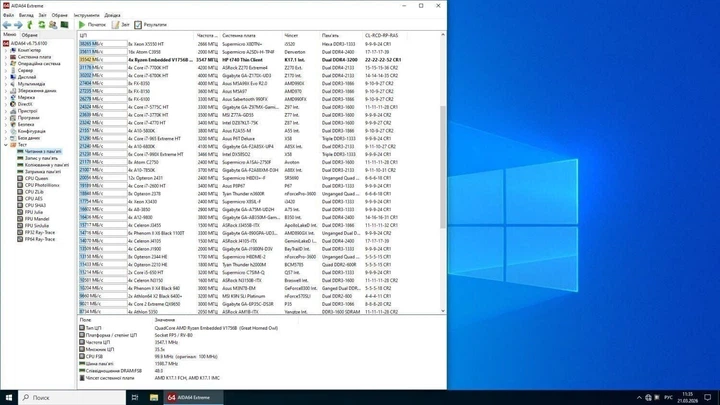Select the Пристрої devices icon
The height and width of the screenshot is (405, 720).
click(x=13, y=111)
